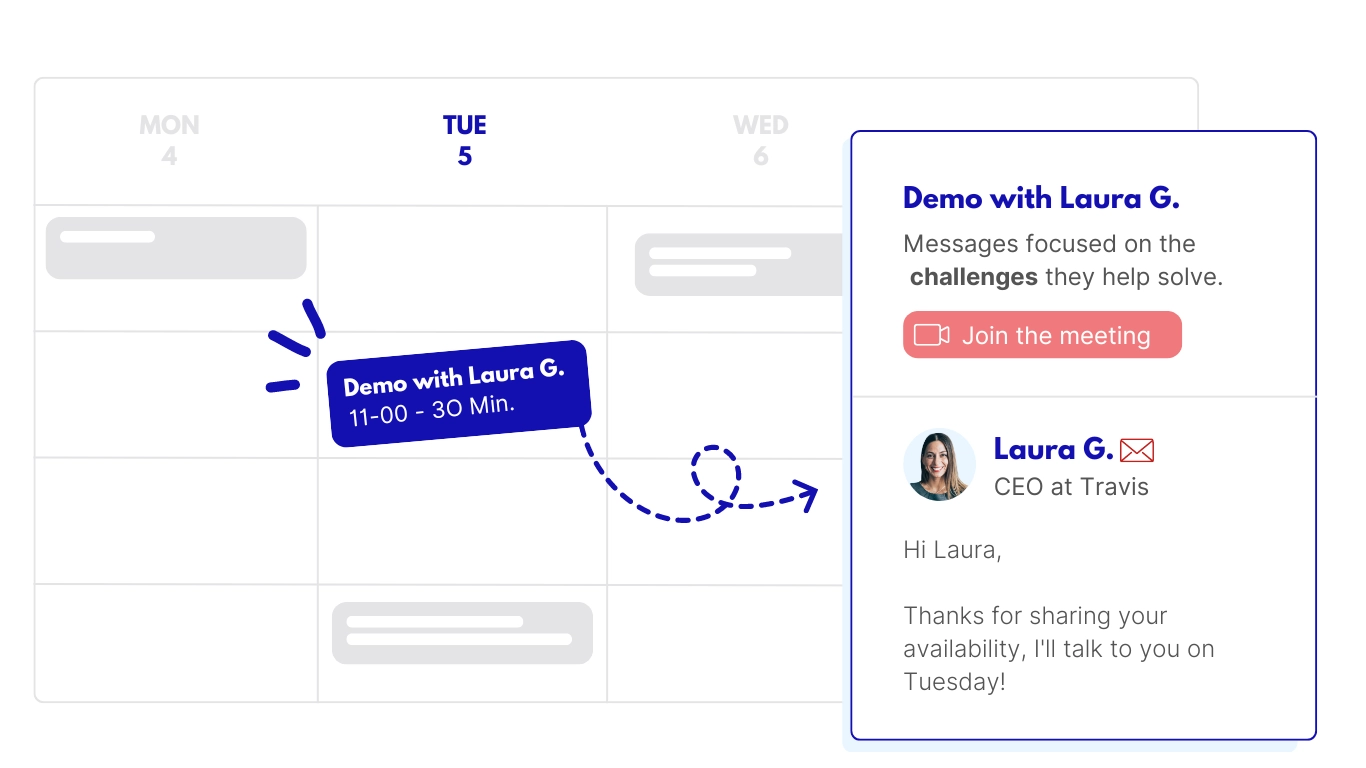This screenshot has height=768, width=1366.
Task: Select the MON 4 day header
Action: click(169, 140)
